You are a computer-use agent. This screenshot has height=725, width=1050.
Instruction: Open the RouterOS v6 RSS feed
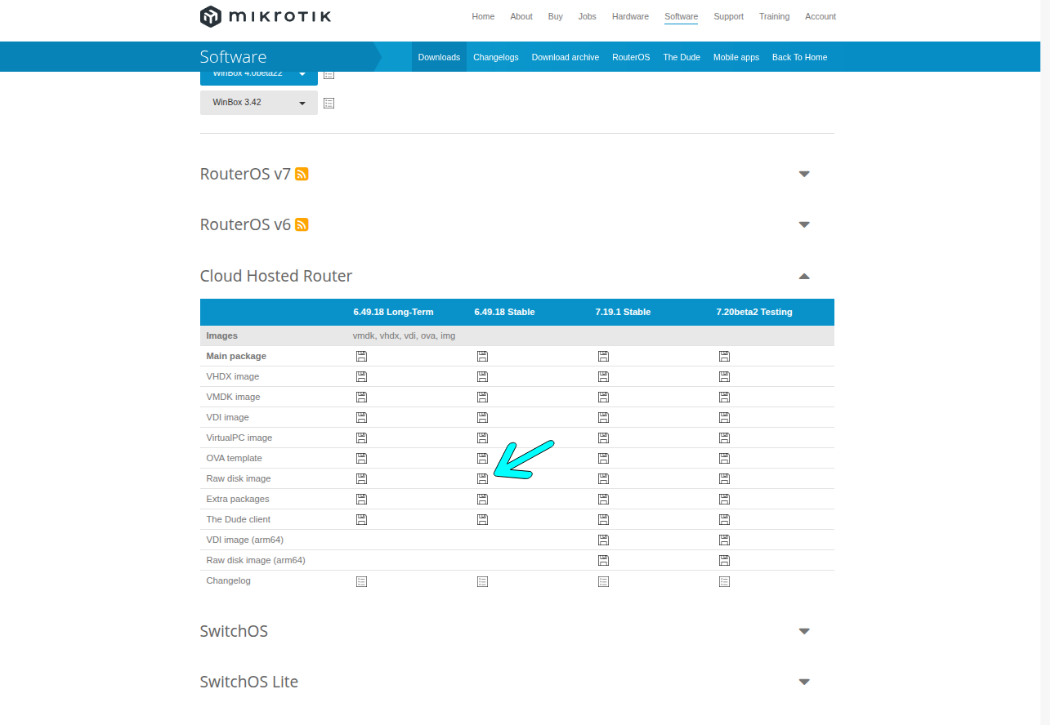tap(301, 225)
